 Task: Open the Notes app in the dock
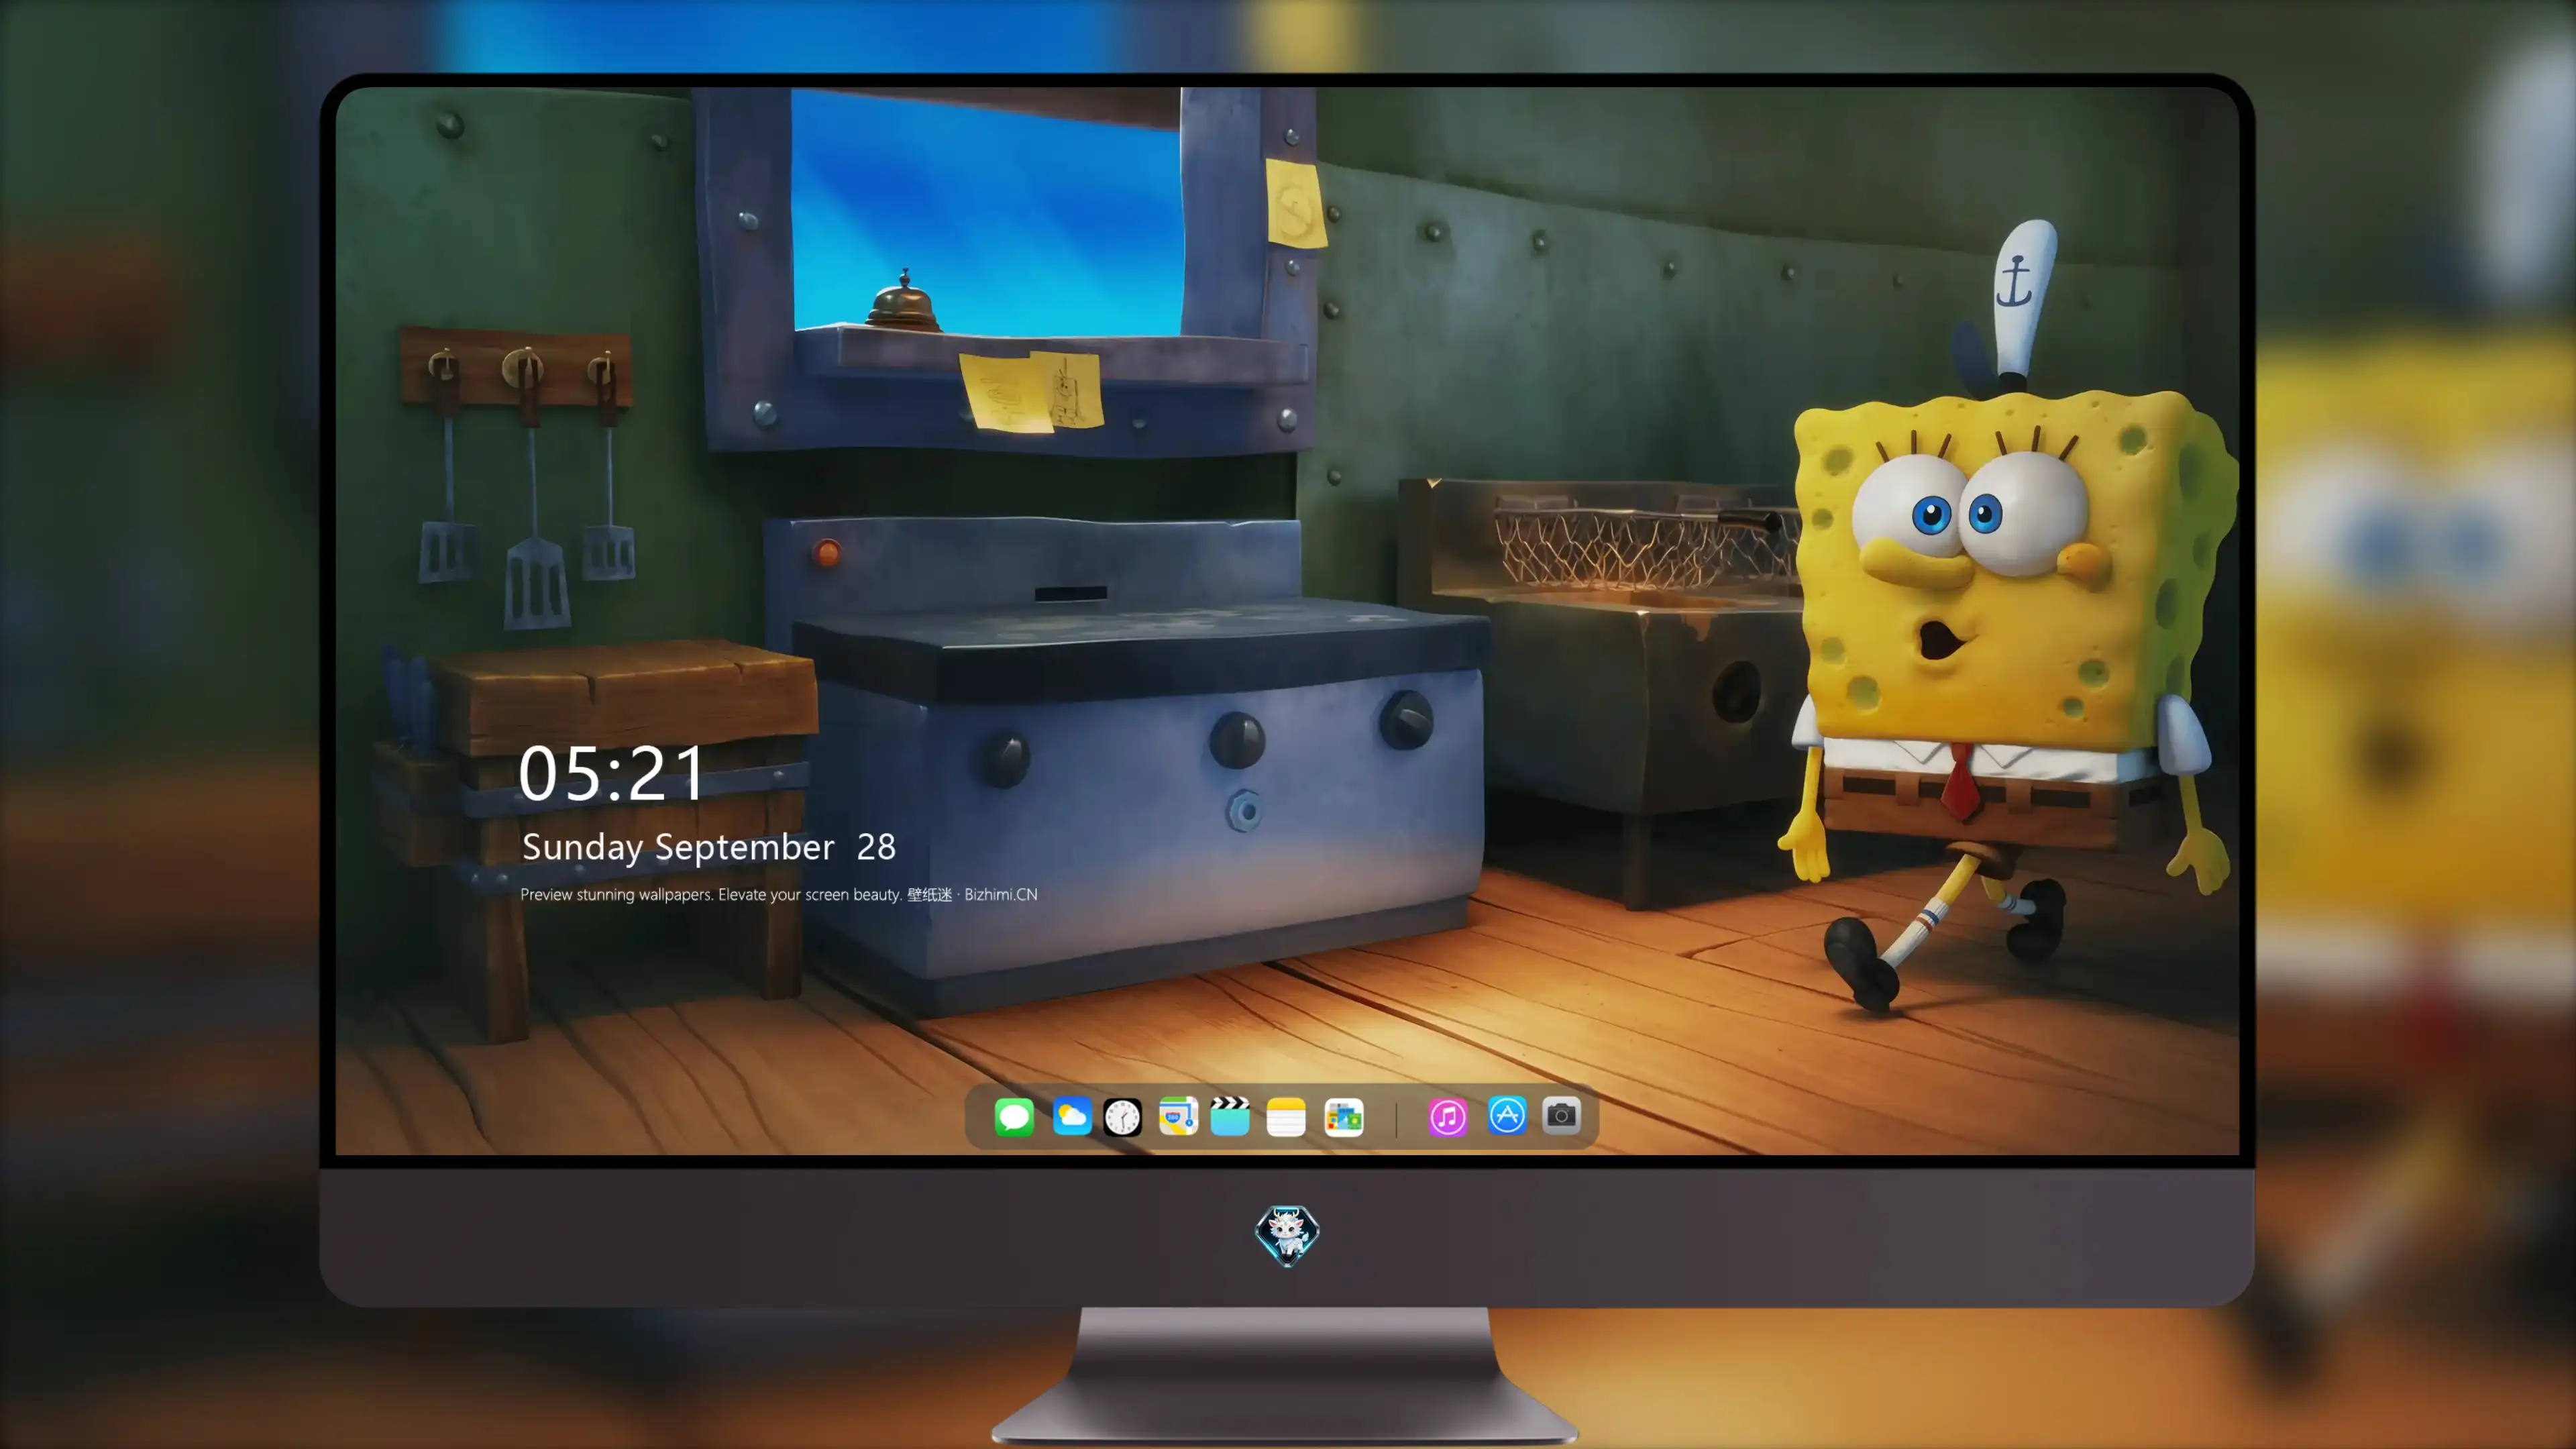tap(1286, 1116)
